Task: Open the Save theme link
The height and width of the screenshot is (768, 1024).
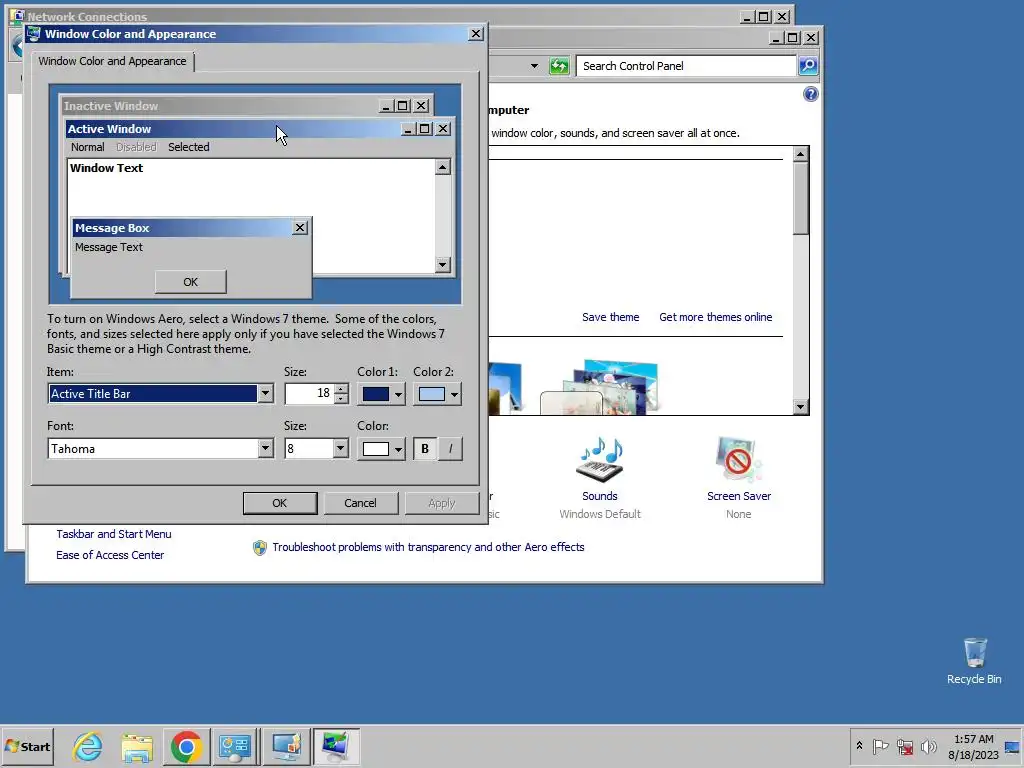Action: point(611,317)
